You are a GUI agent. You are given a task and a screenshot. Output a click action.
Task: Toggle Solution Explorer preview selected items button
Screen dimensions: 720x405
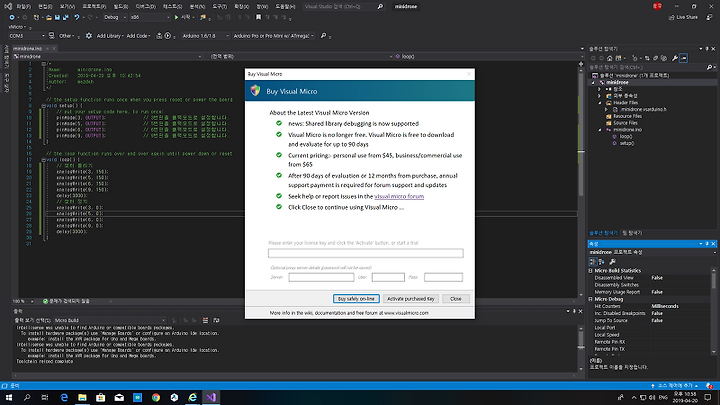tap(683, 58)
